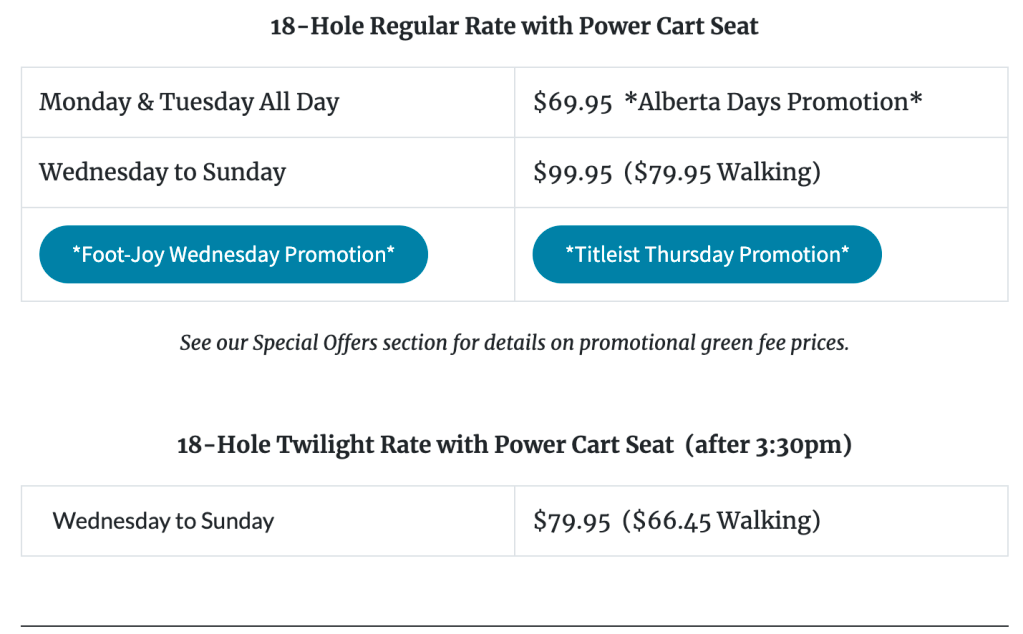Screen dimensions: 1023x634
Task: Click the ($66.45 Walking) text
Action: point(720,521)
